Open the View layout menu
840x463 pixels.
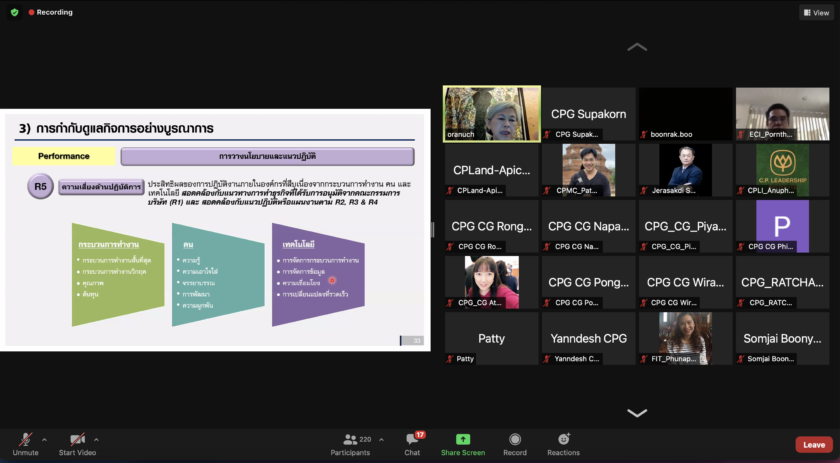(815, 12)
